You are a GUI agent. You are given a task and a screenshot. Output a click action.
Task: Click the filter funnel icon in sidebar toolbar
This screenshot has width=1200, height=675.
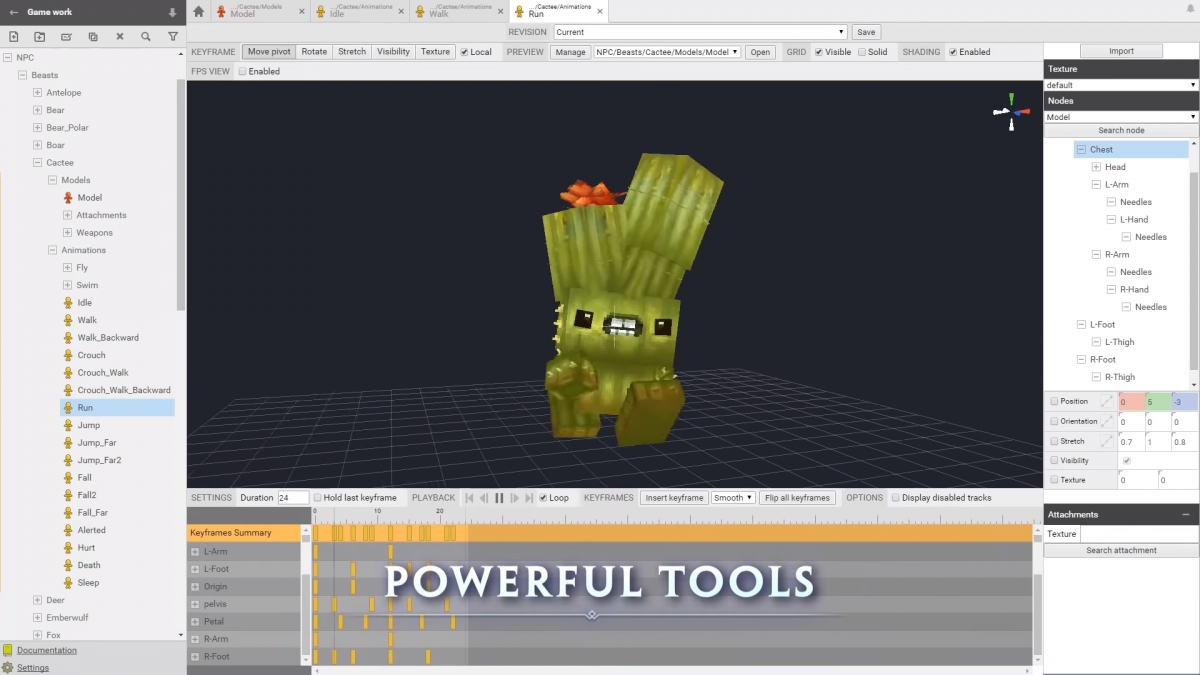(172, 36)
